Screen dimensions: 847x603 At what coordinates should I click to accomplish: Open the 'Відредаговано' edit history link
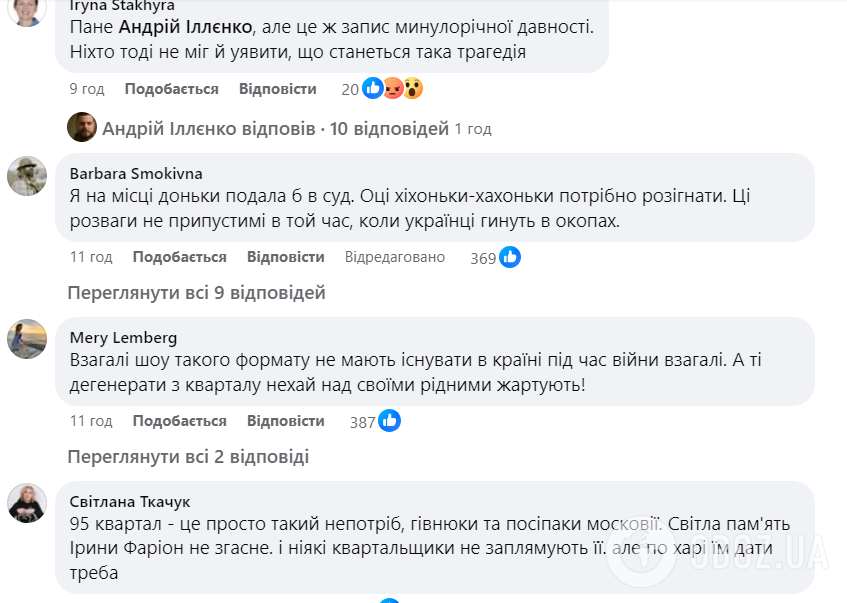click(395, 257)
